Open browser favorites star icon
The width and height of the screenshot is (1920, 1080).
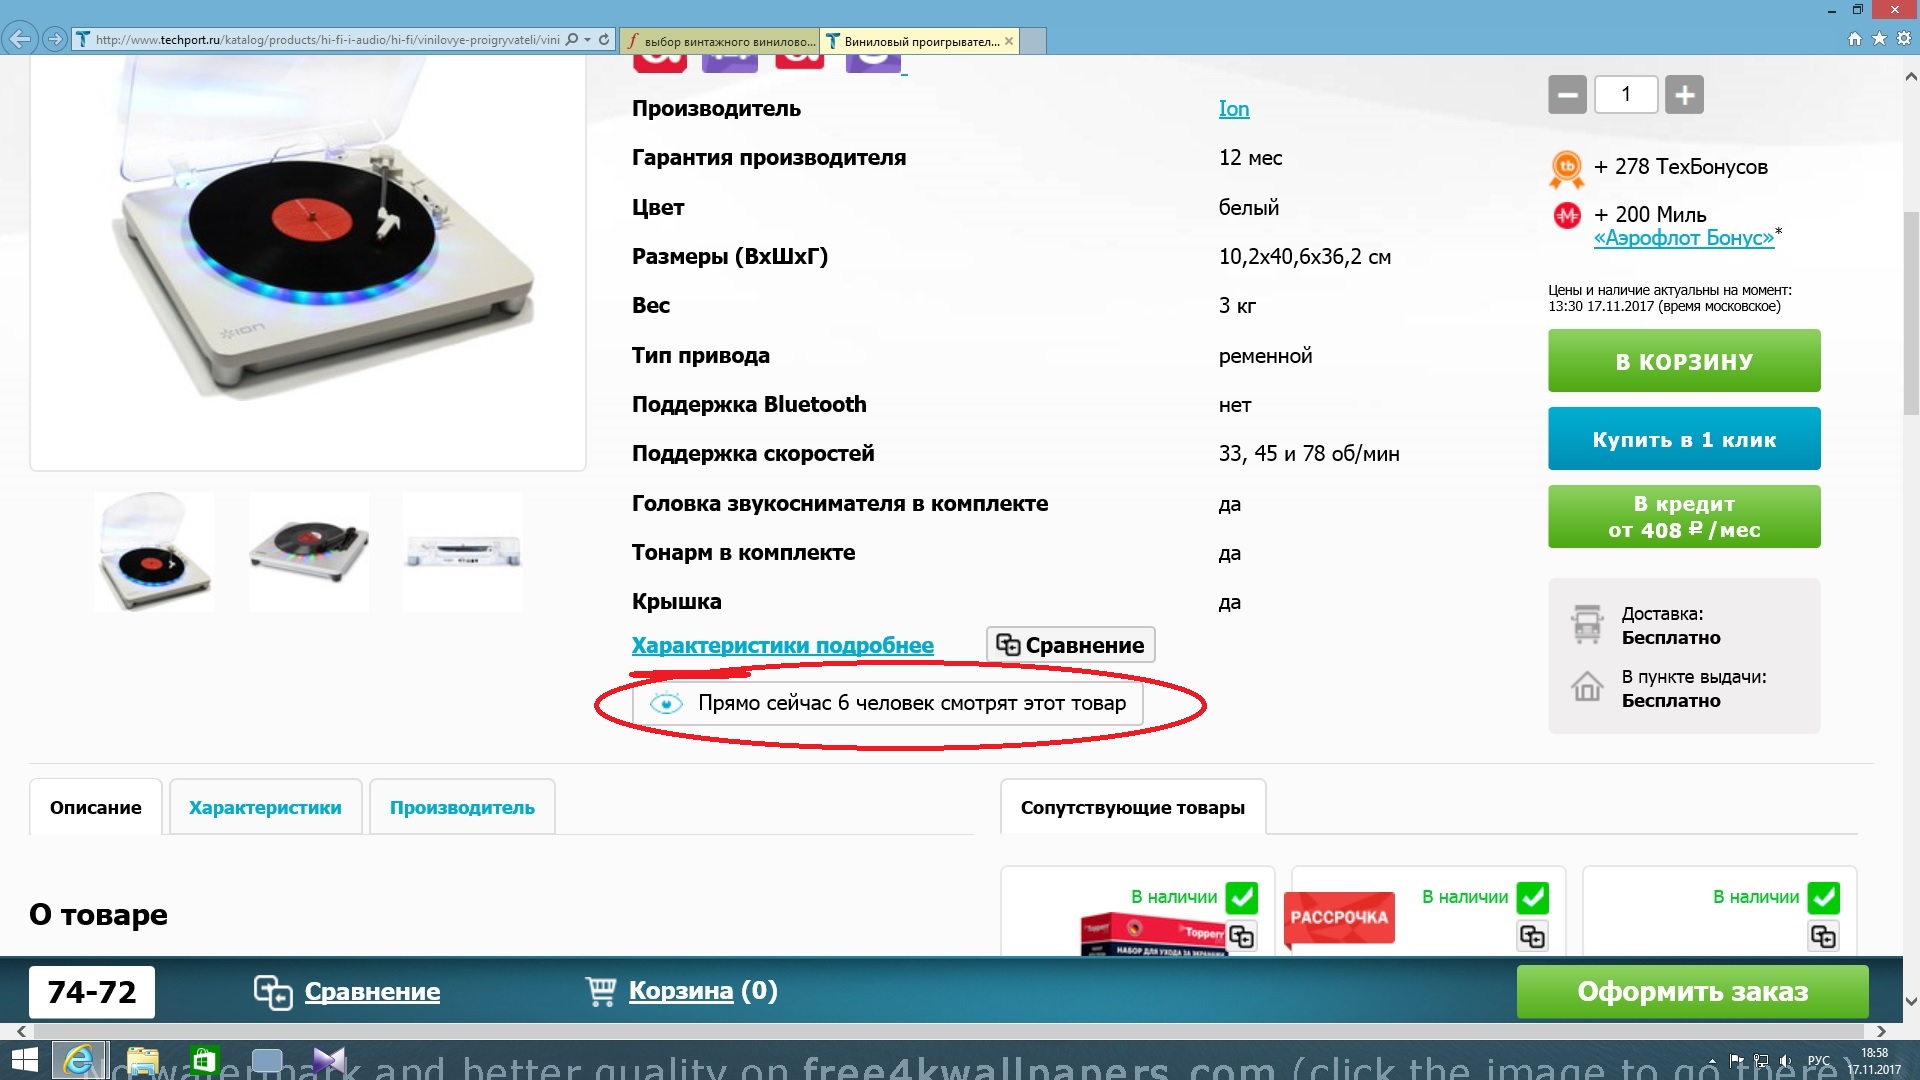[x=1879, y=39]
